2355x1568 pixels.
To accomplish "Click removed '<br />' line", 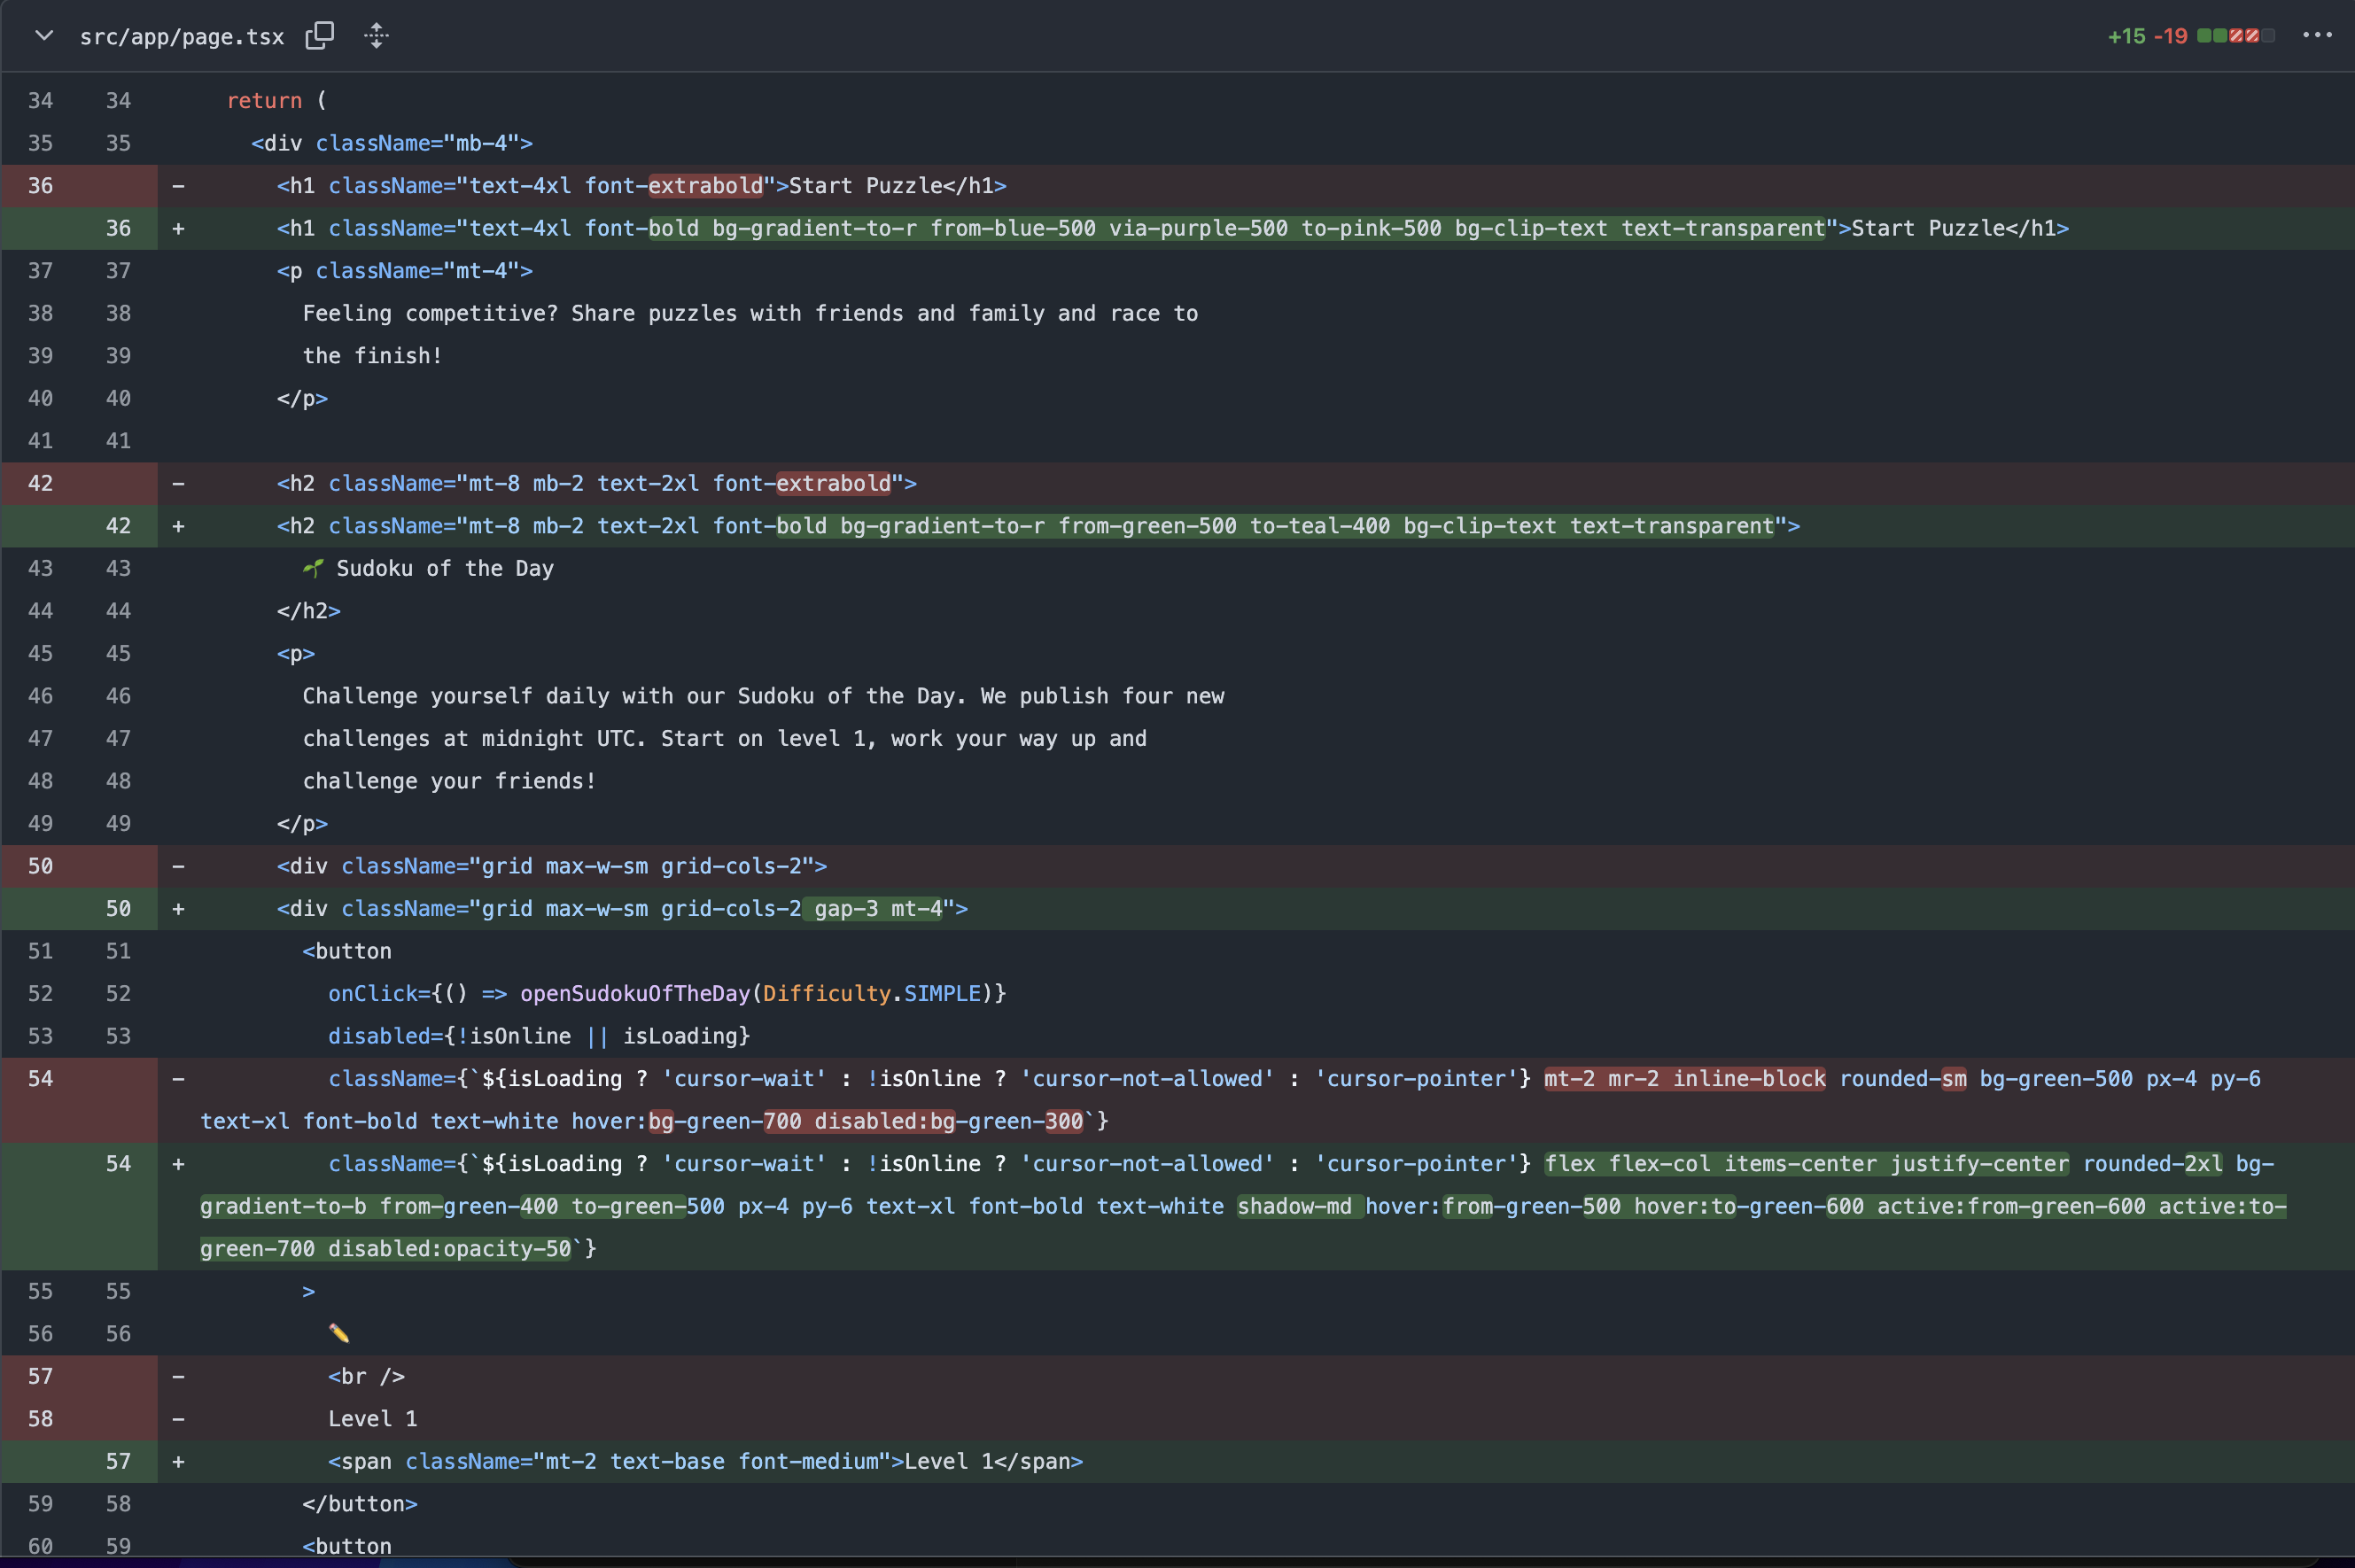I will point(366,1376).
